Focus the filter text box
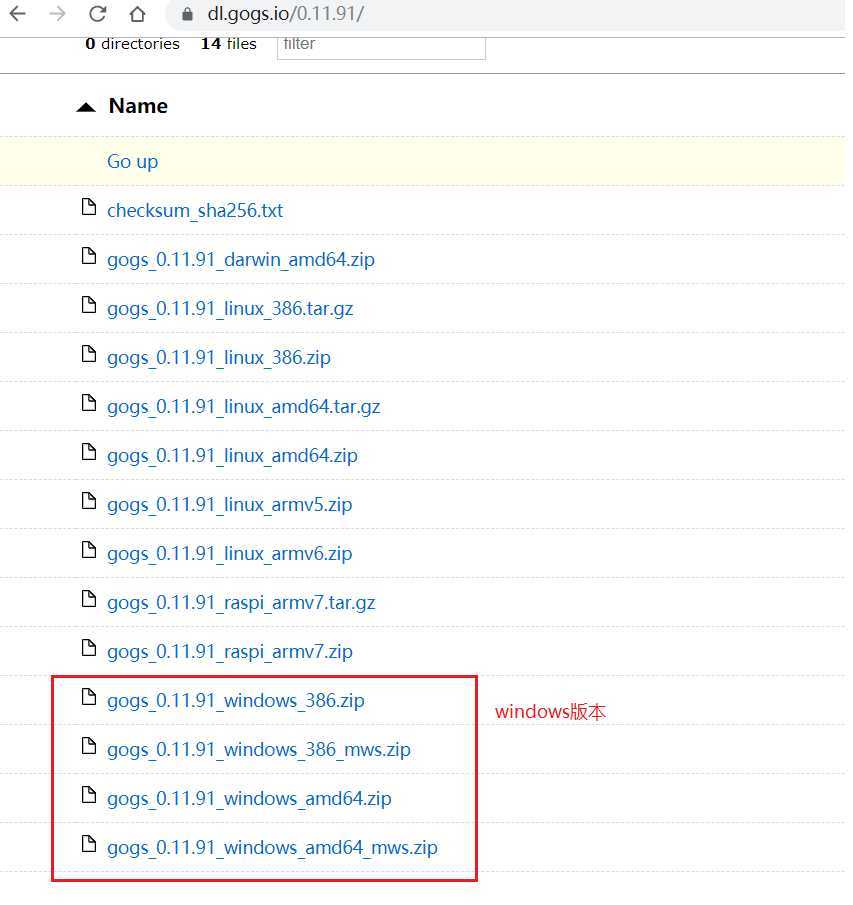This screenshot has height=905, width=853. pos(381,46)
